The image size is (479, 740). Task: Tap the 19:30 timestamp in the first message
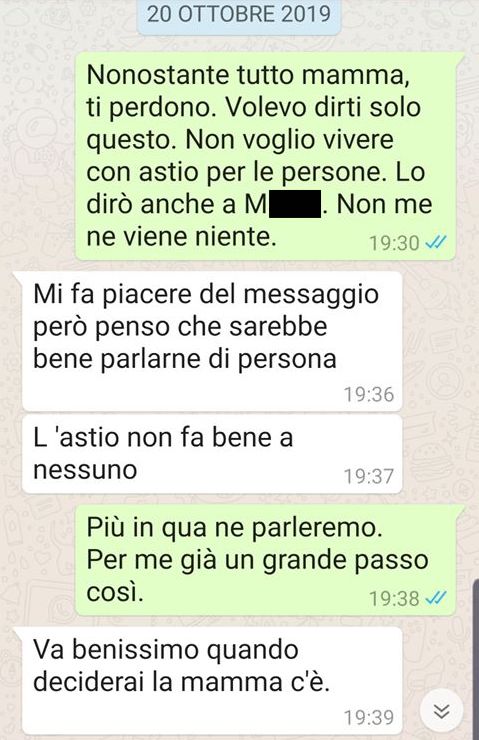(394, 243)
